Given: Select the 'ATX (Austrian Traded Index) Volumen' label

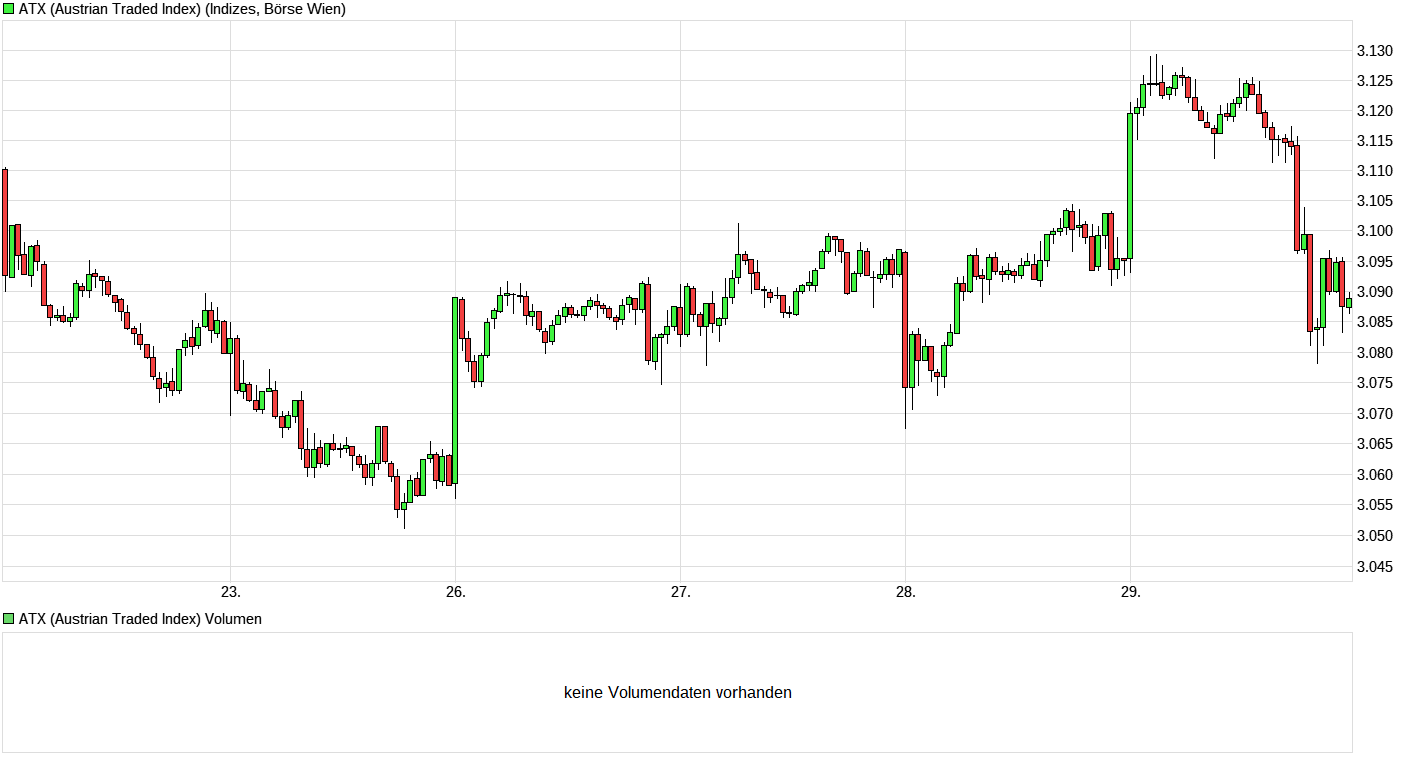Looking at the screenshot, I should pos(140,619).
